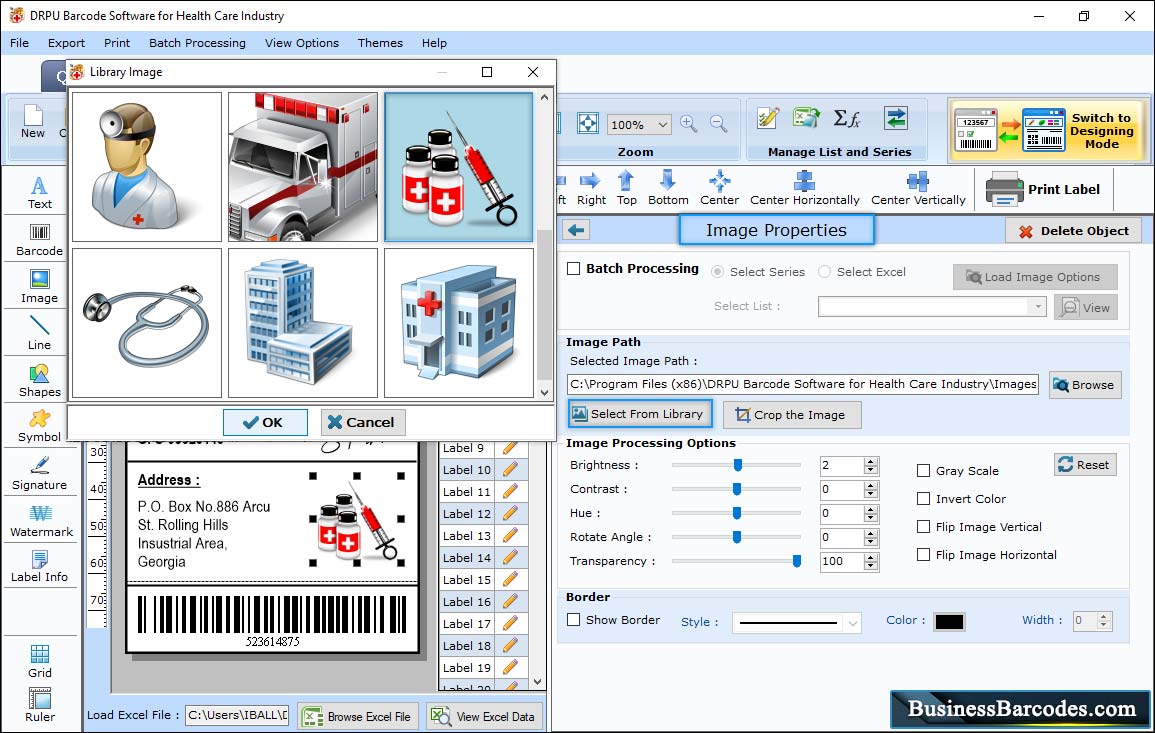The height and width of the screenshot is (733, 1155).
Task: Click the Print Label button
Action: pos(1043,189)
